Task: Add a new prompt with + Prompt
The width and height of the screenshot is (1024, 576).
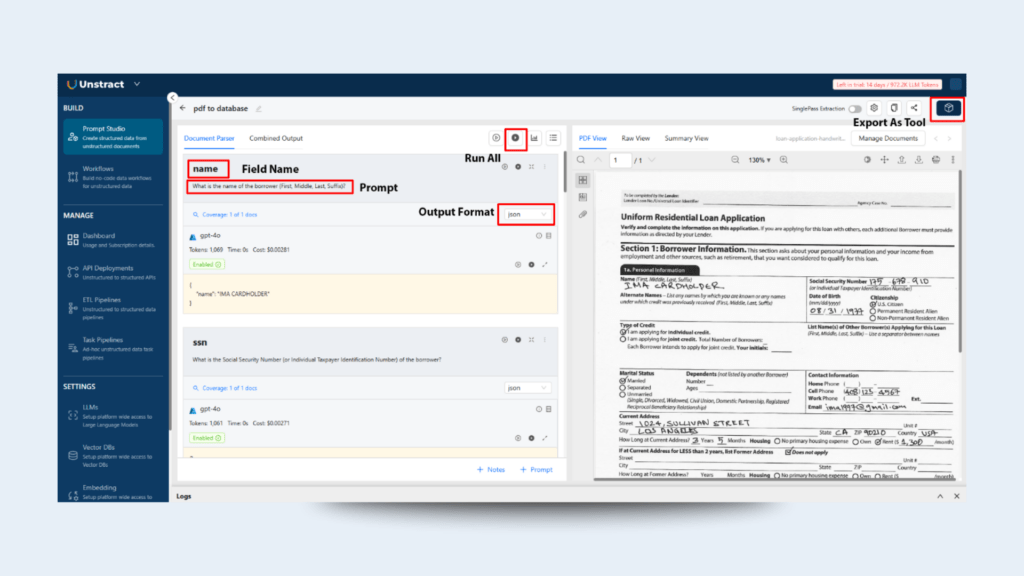Action: click(536, 469)
